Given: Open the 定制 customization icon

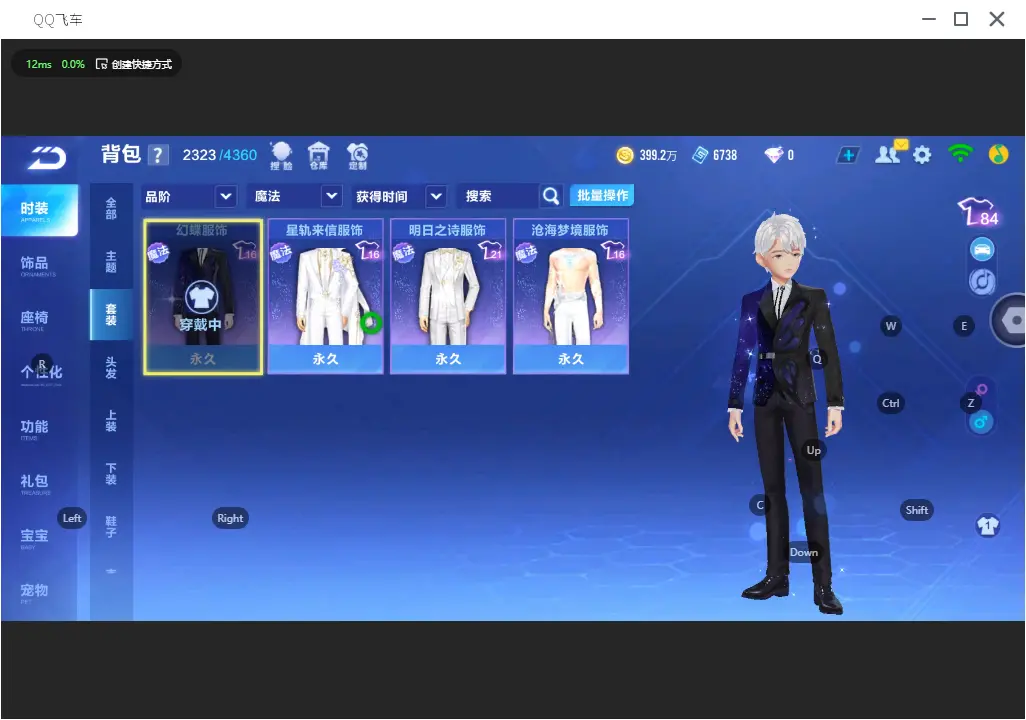Looking at the screenshot, I should point(357,156).
